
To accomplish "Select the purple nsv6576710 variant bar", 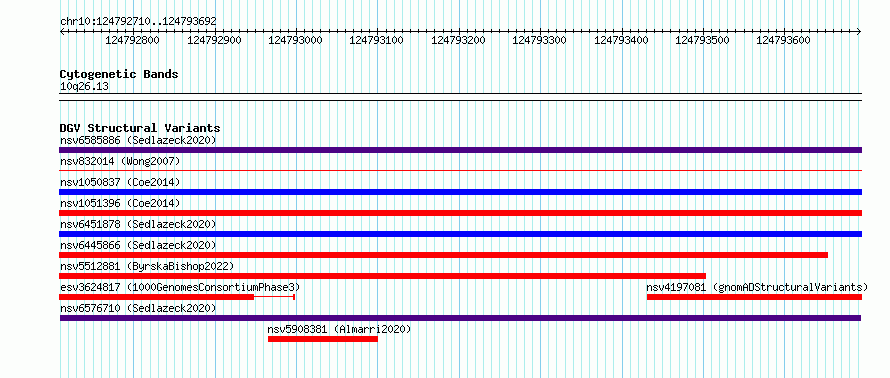I will 460,318.
